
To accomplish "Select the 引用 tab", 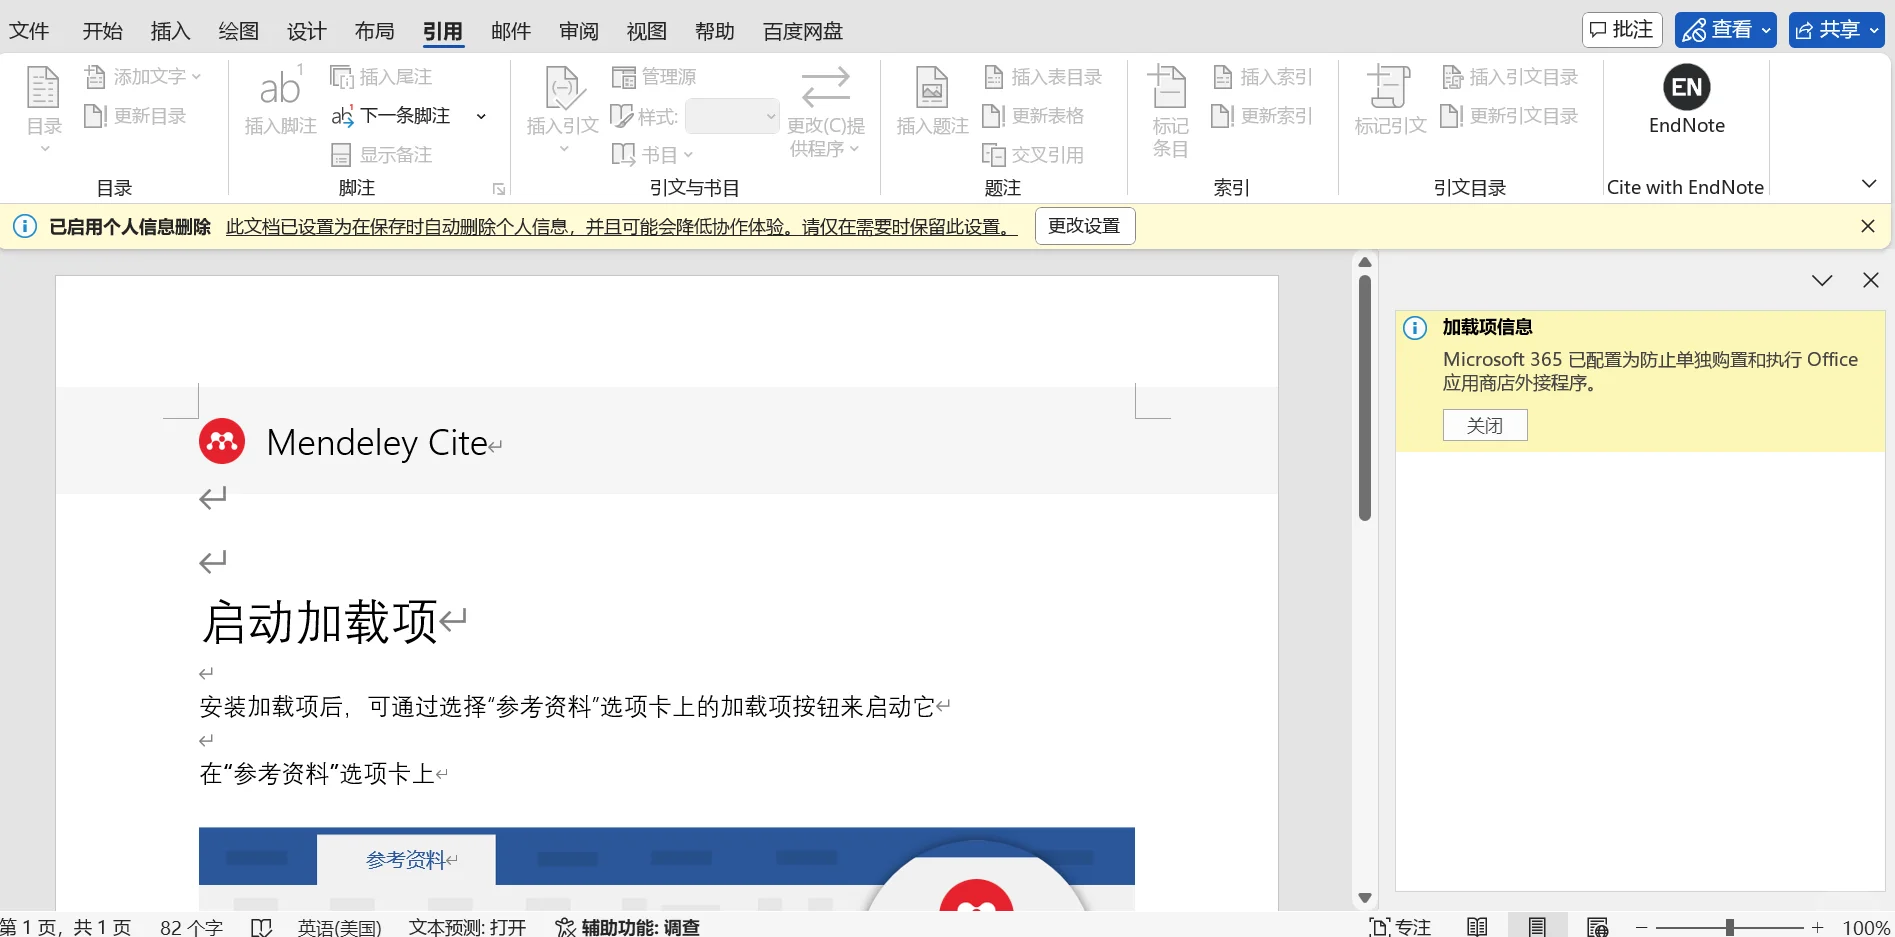I will point(442,31).
